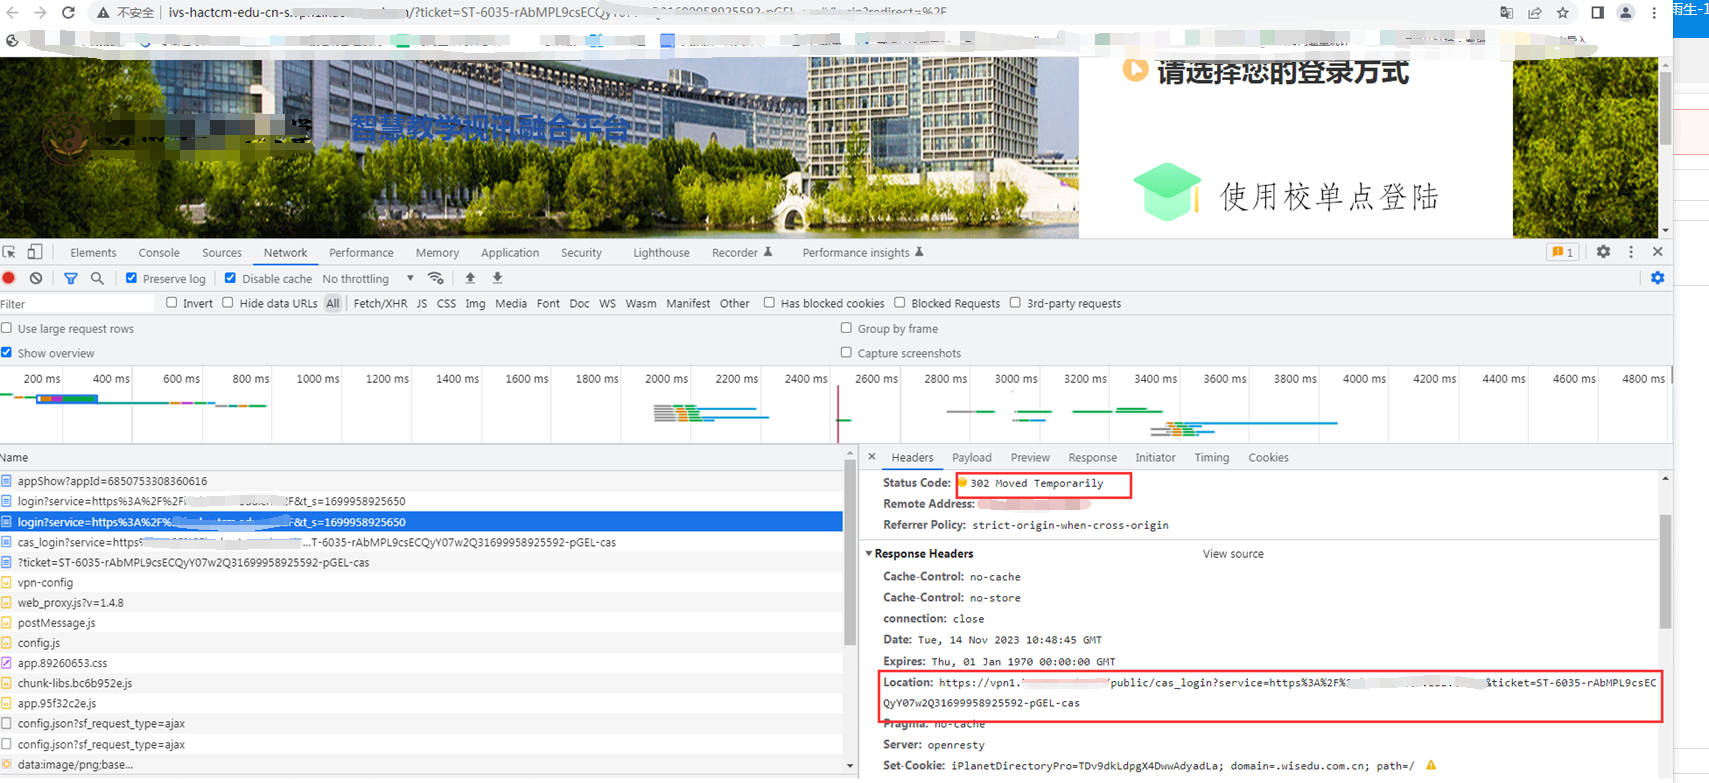The width and height of the screenshot is (1709, 783).
Task: Open DevTools three-dot customize menu
Action: click(x=1631, y=252)
